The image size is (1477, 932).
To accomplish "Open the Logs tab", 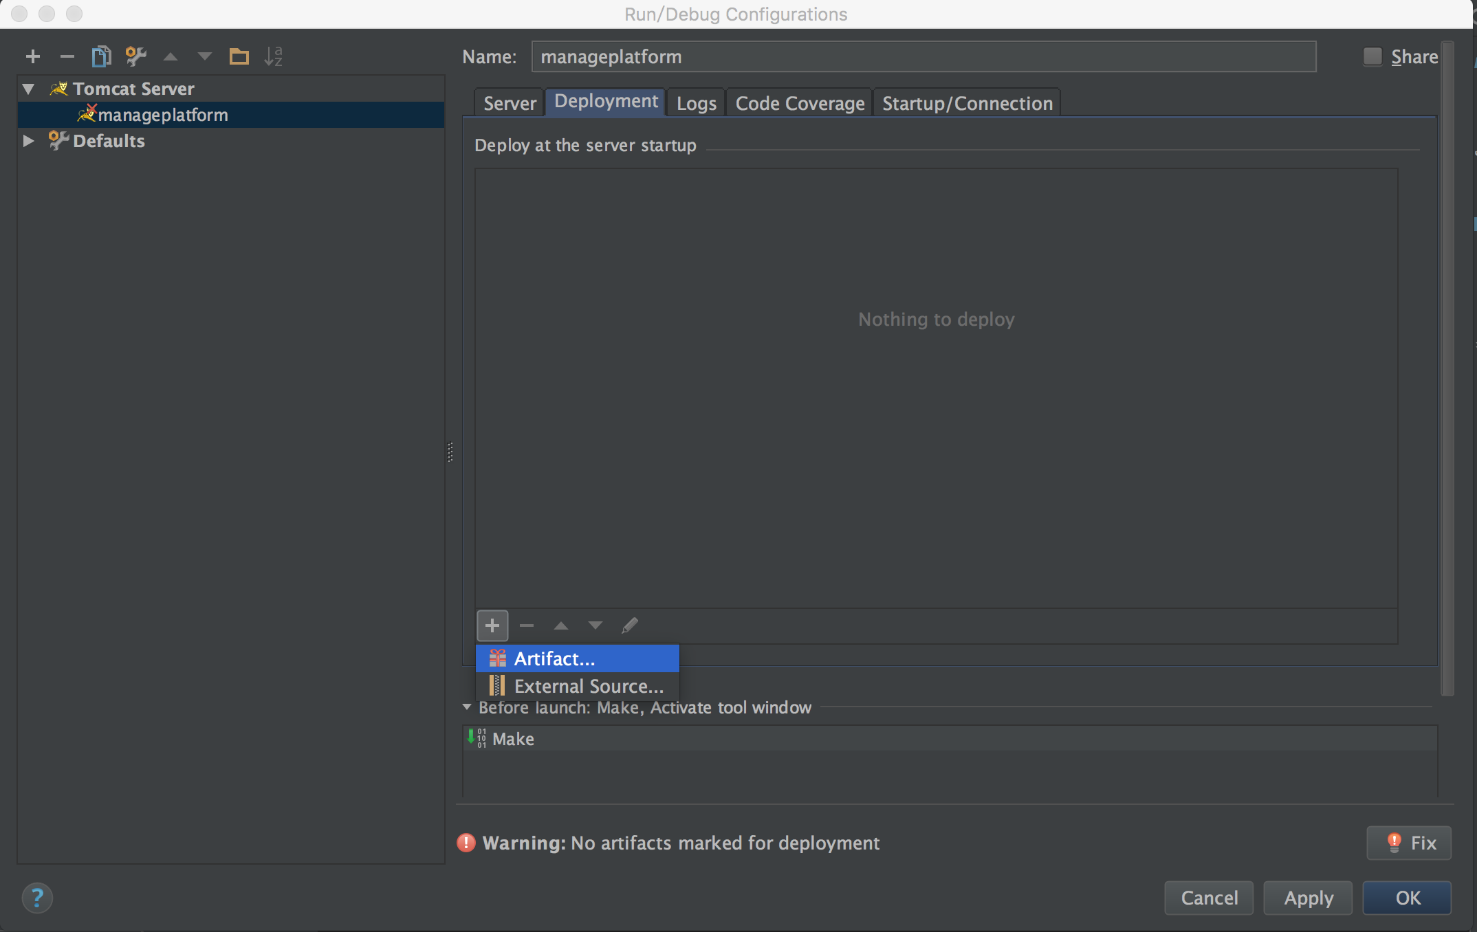I will tap(696, 103).
